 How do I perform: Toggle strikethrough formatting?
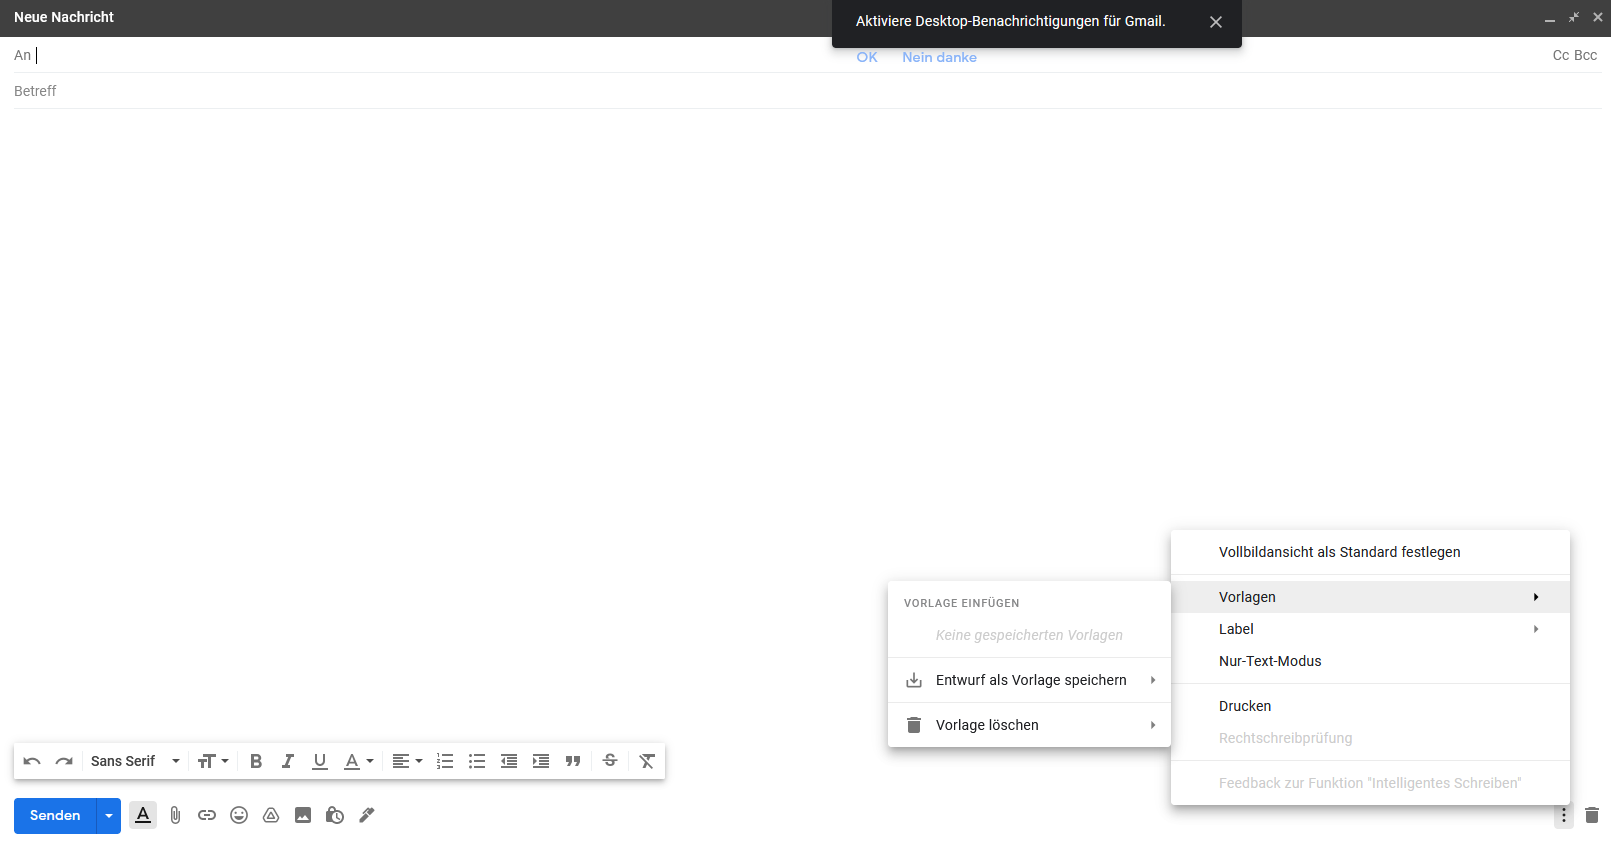coord(610,761)
